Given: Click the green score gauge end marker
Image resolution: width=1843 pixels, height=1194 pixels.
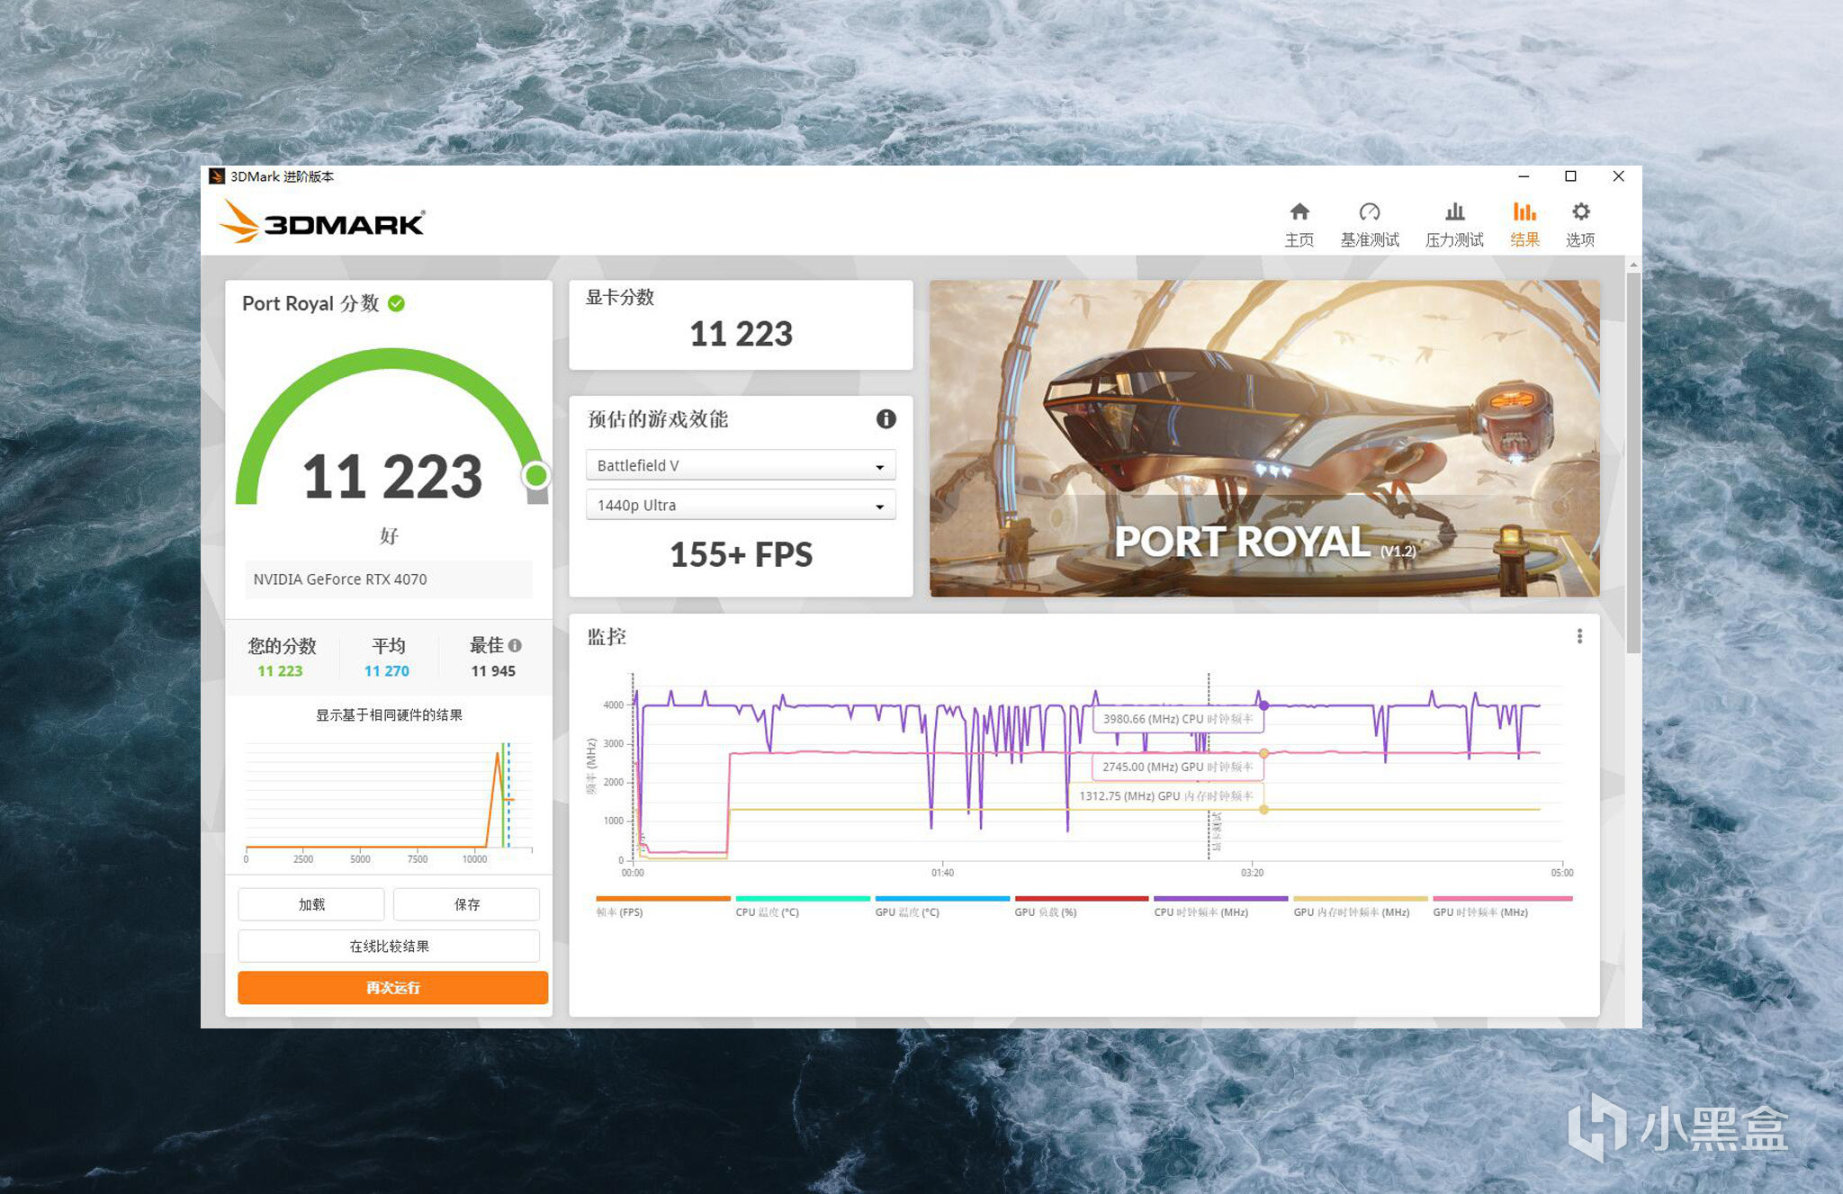Looking at the screenshot, I should click(536, 475).
